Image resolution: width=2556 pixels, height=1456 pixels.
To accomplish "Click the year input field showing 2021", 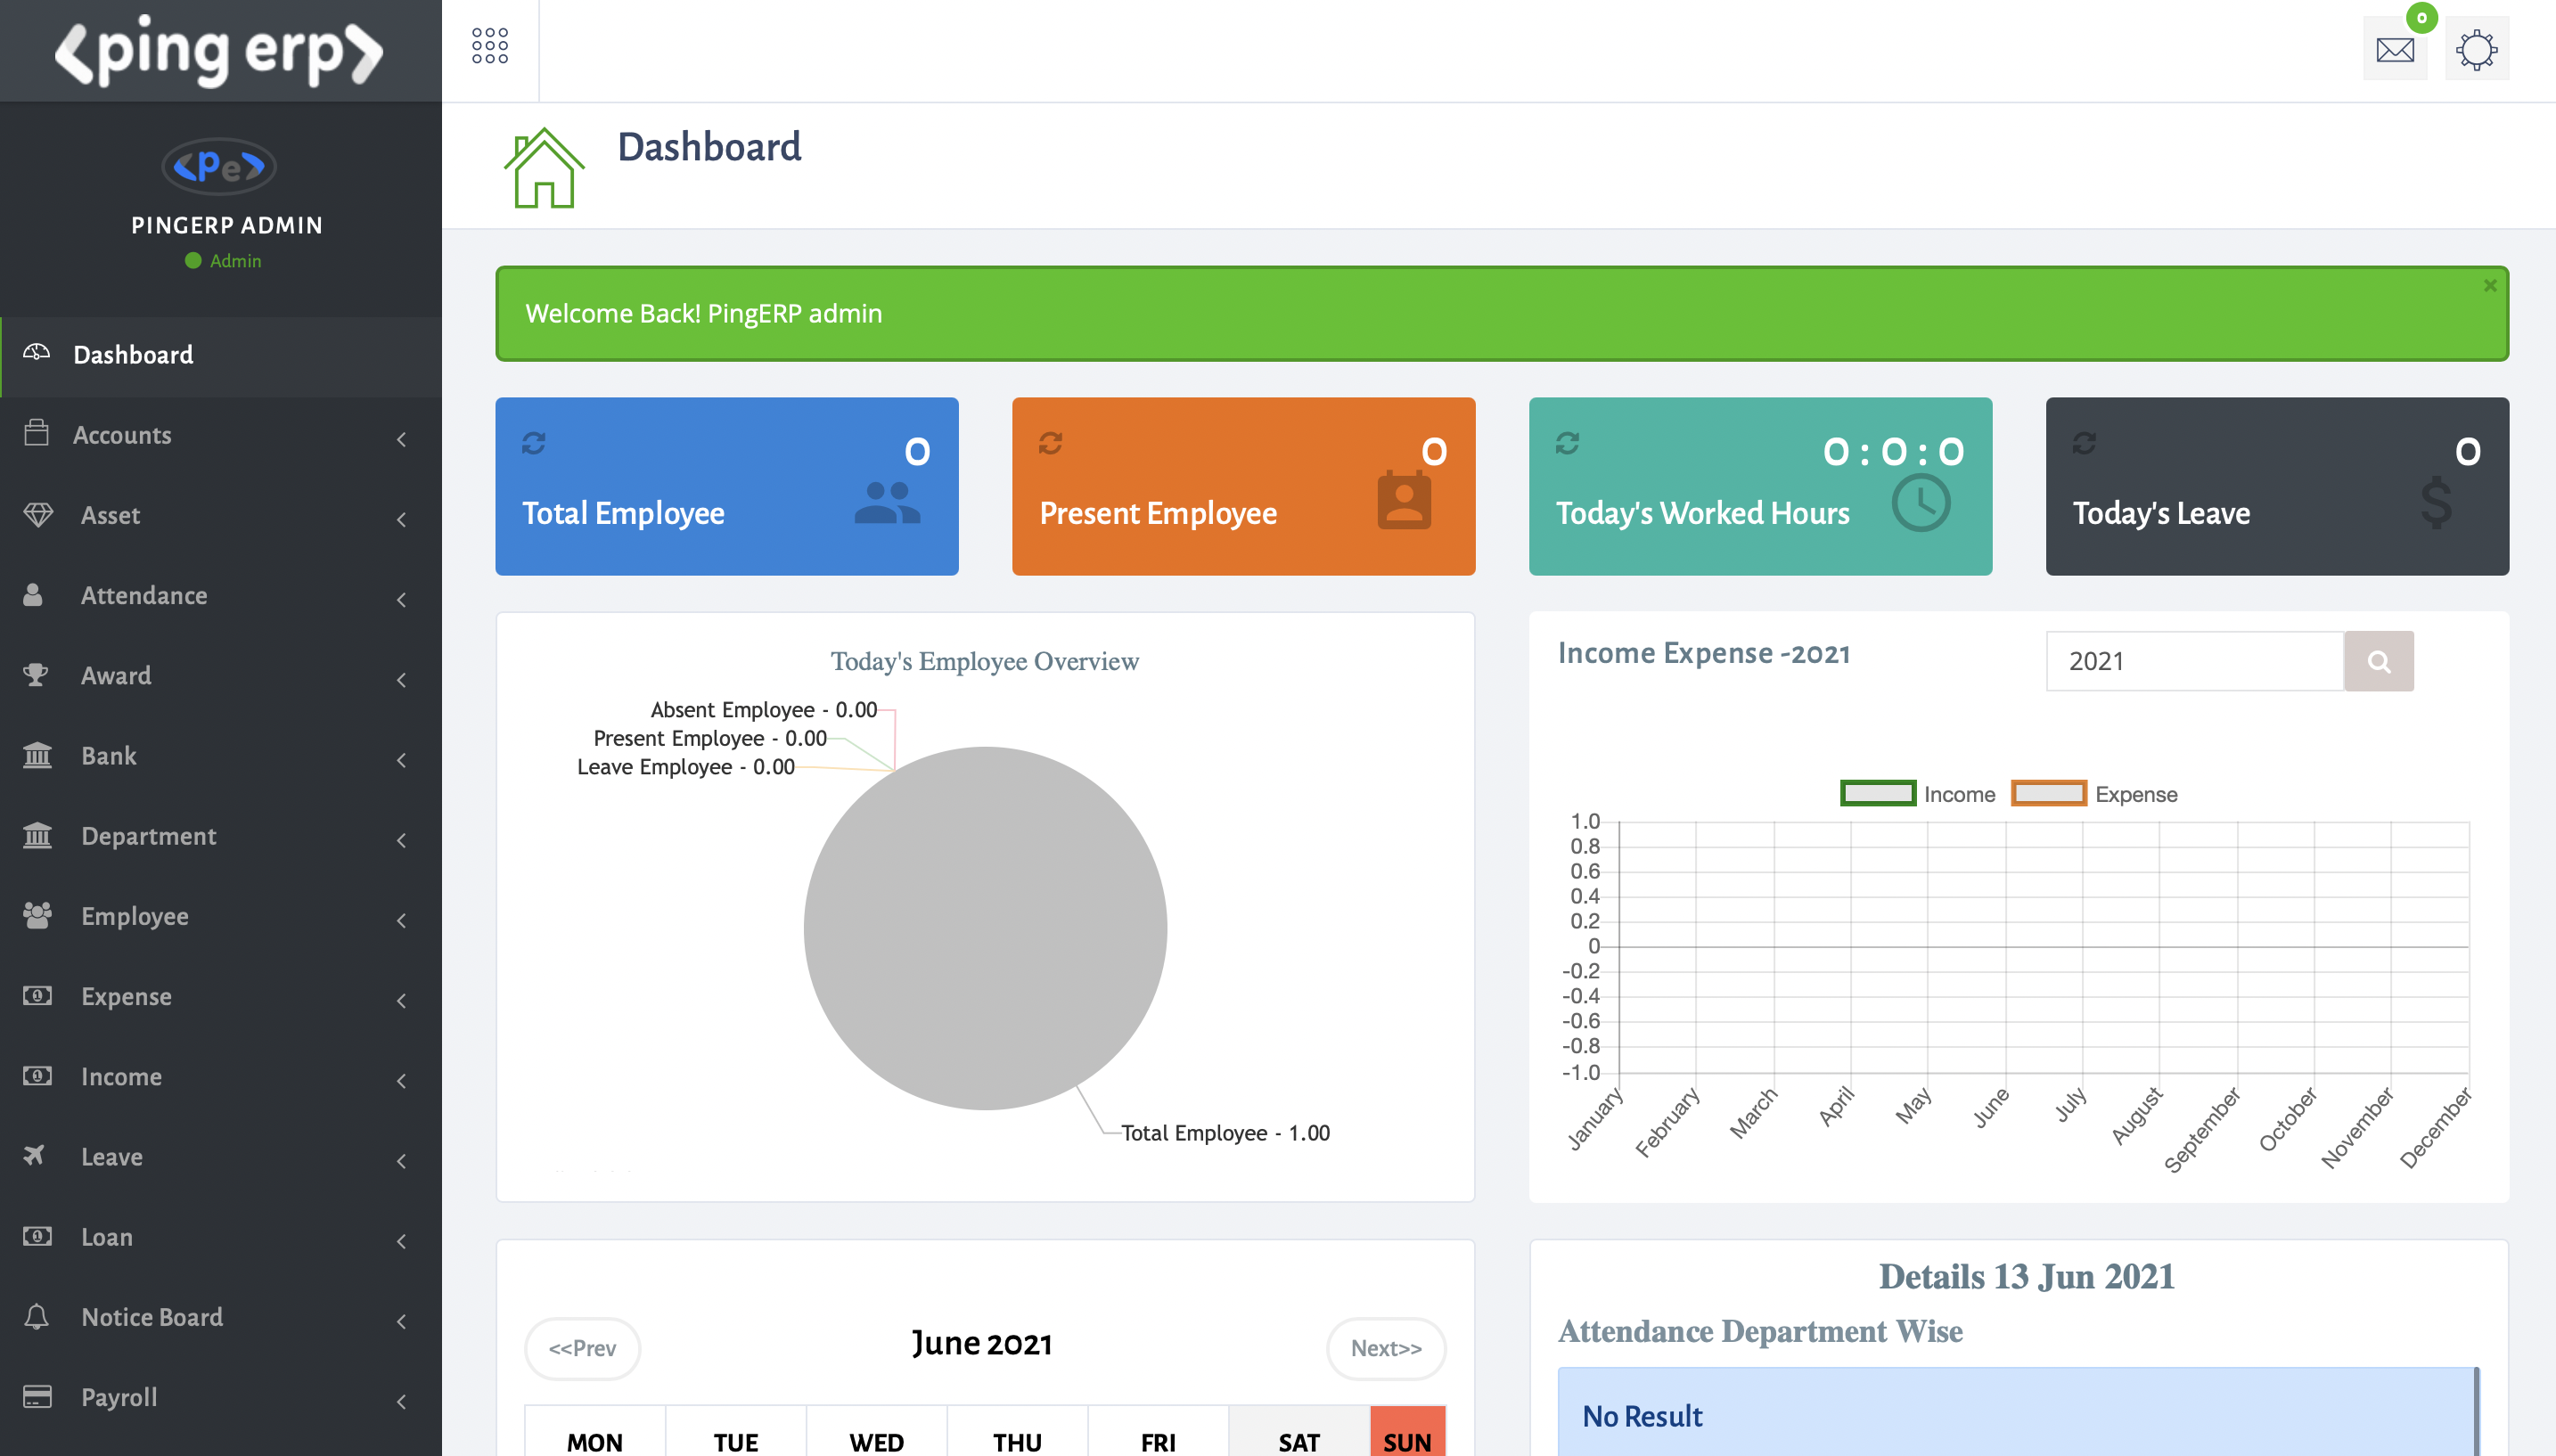I will pyautogui.click(x=2194, y=661).
